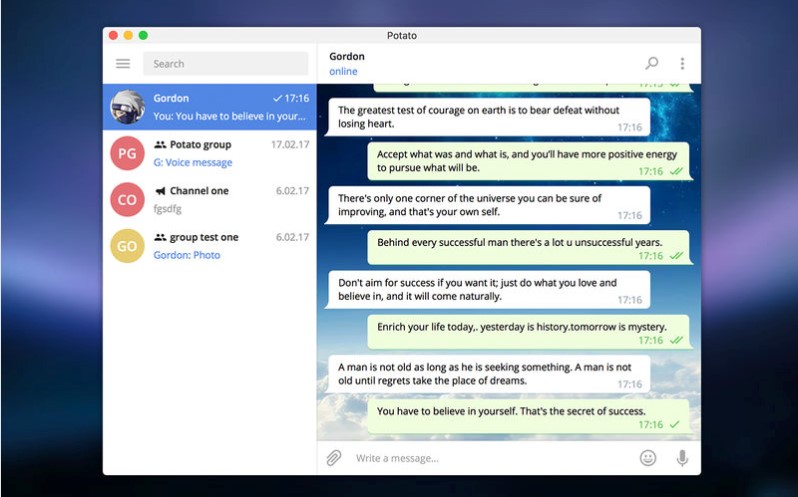Click the yellow minimize window button
This screenshot has width=798, height=497.
coord(128,35)
